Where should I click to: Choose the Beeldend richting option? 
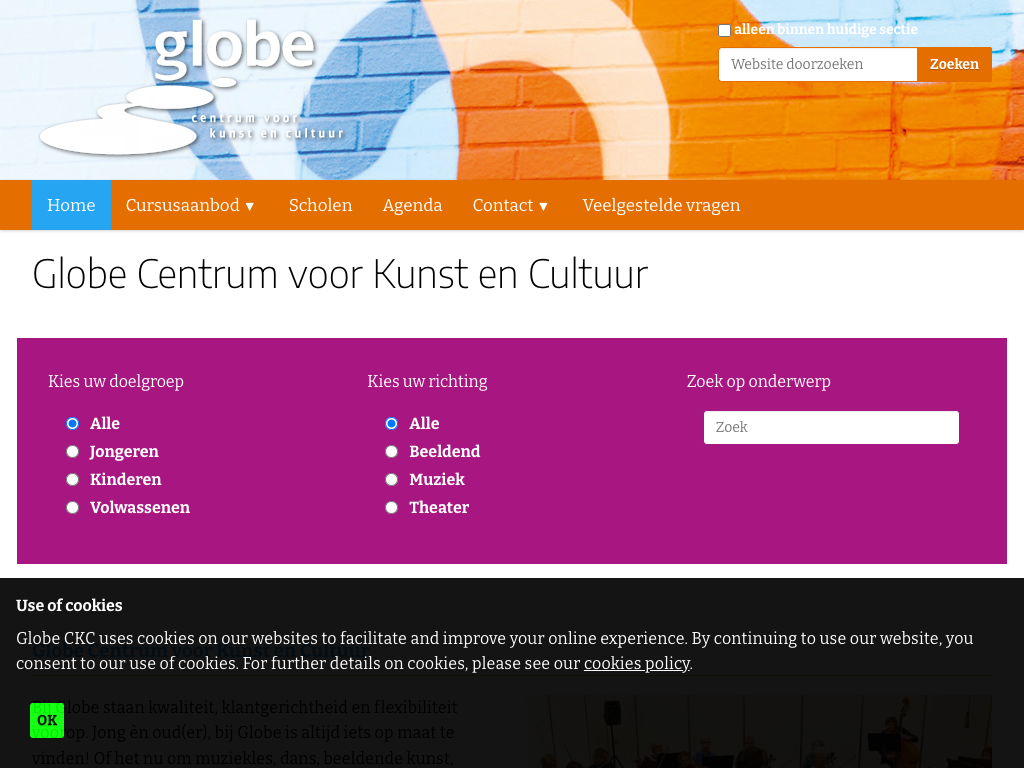click(x=391, y=452)
